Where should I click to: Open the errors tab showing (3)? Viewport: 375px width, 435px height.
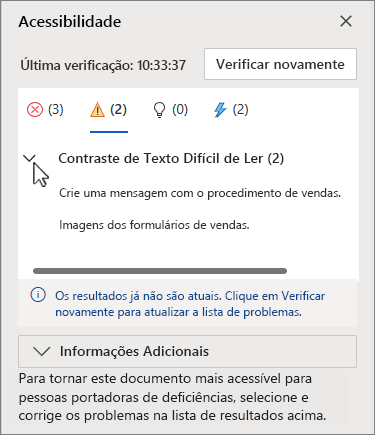coord(45,110)
